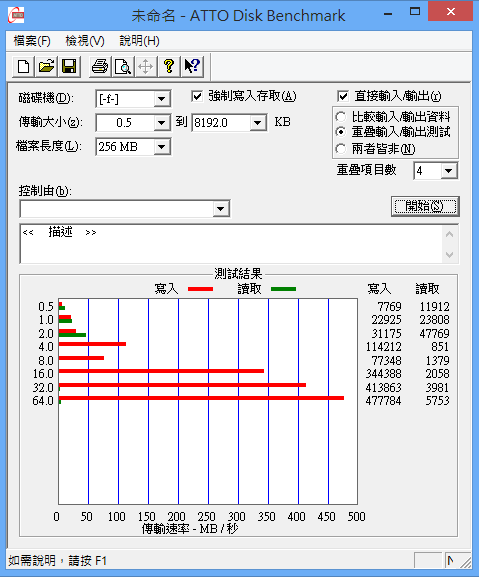Image resolution: width=479 pixels, height=577 pixels.
Task: Click the description box scroll down arrow
Action: (x=450, y=254)
